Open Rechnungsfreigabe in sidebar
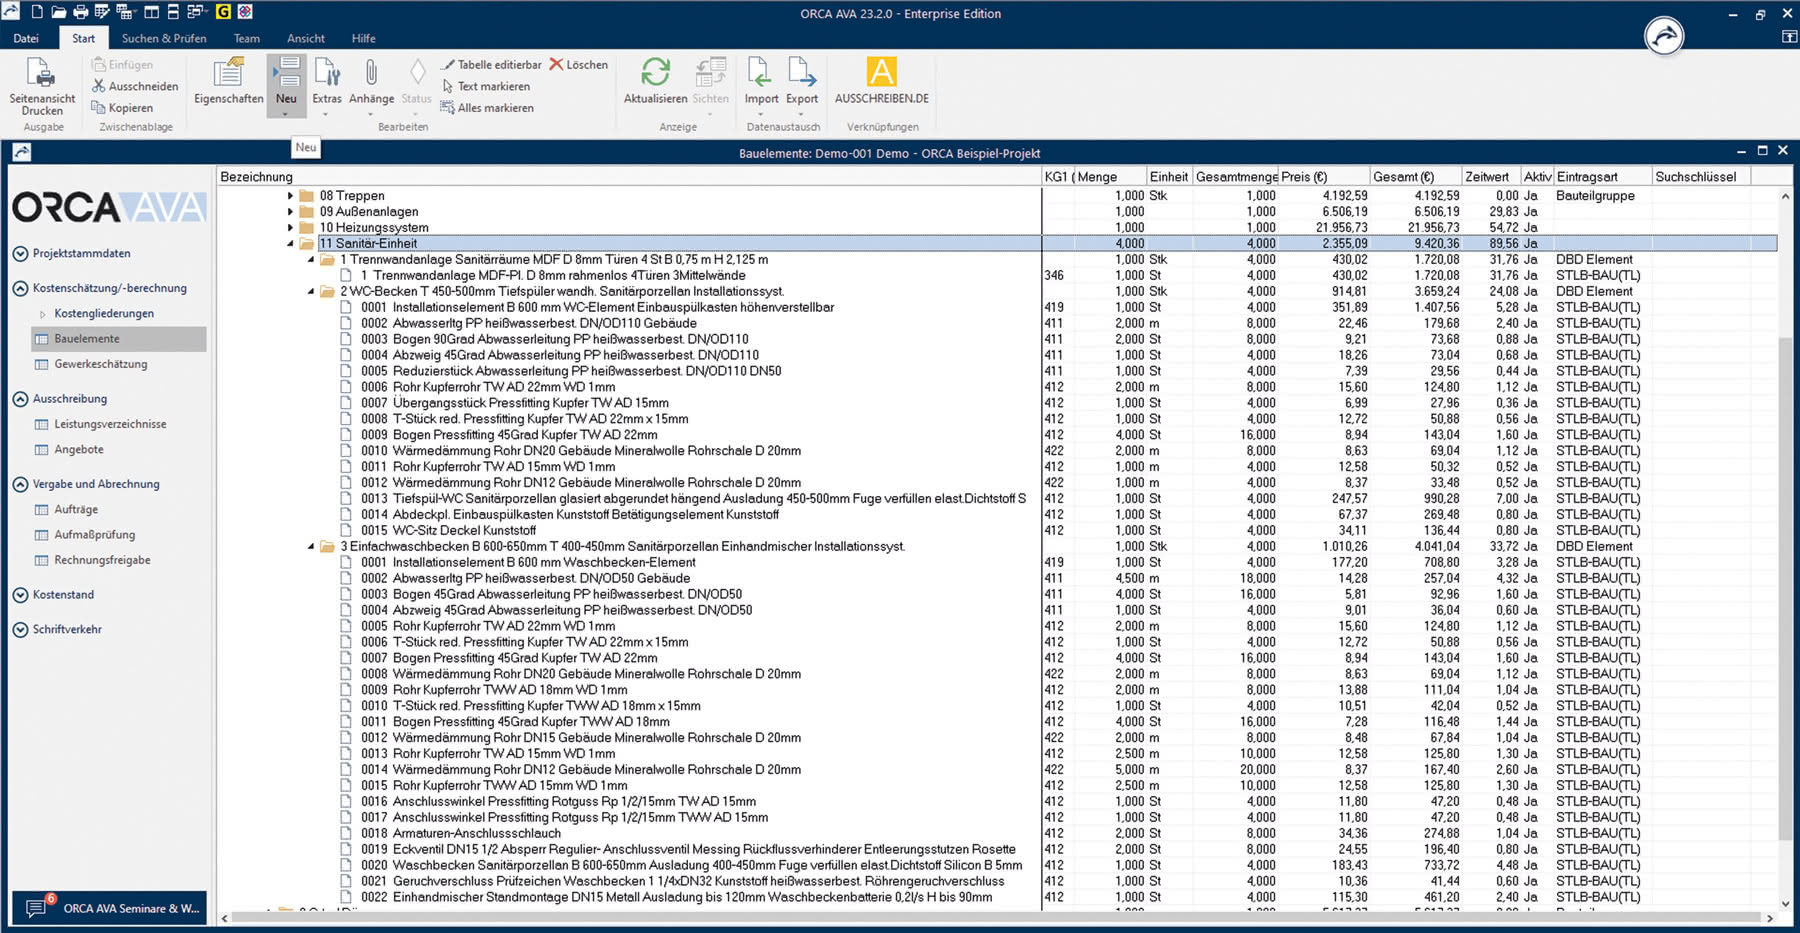1800x933 pixels. coord(102,560)
